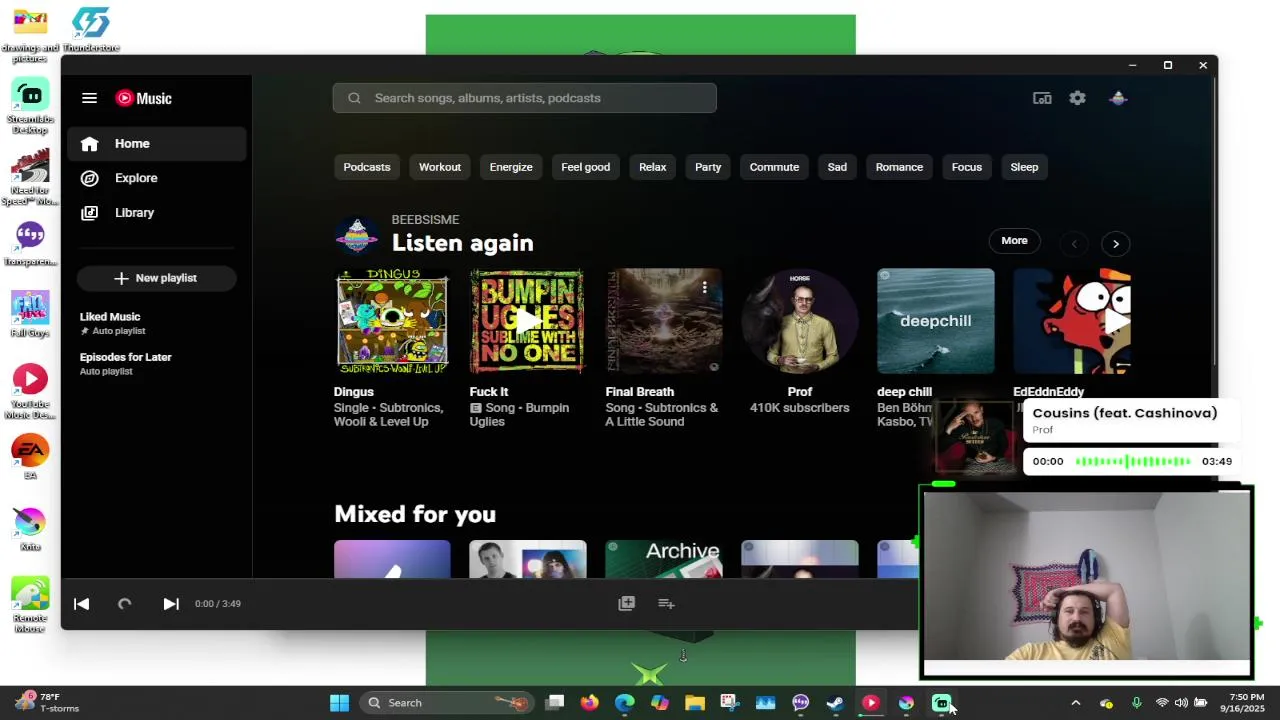Select the Sad chip

point(837,167)
